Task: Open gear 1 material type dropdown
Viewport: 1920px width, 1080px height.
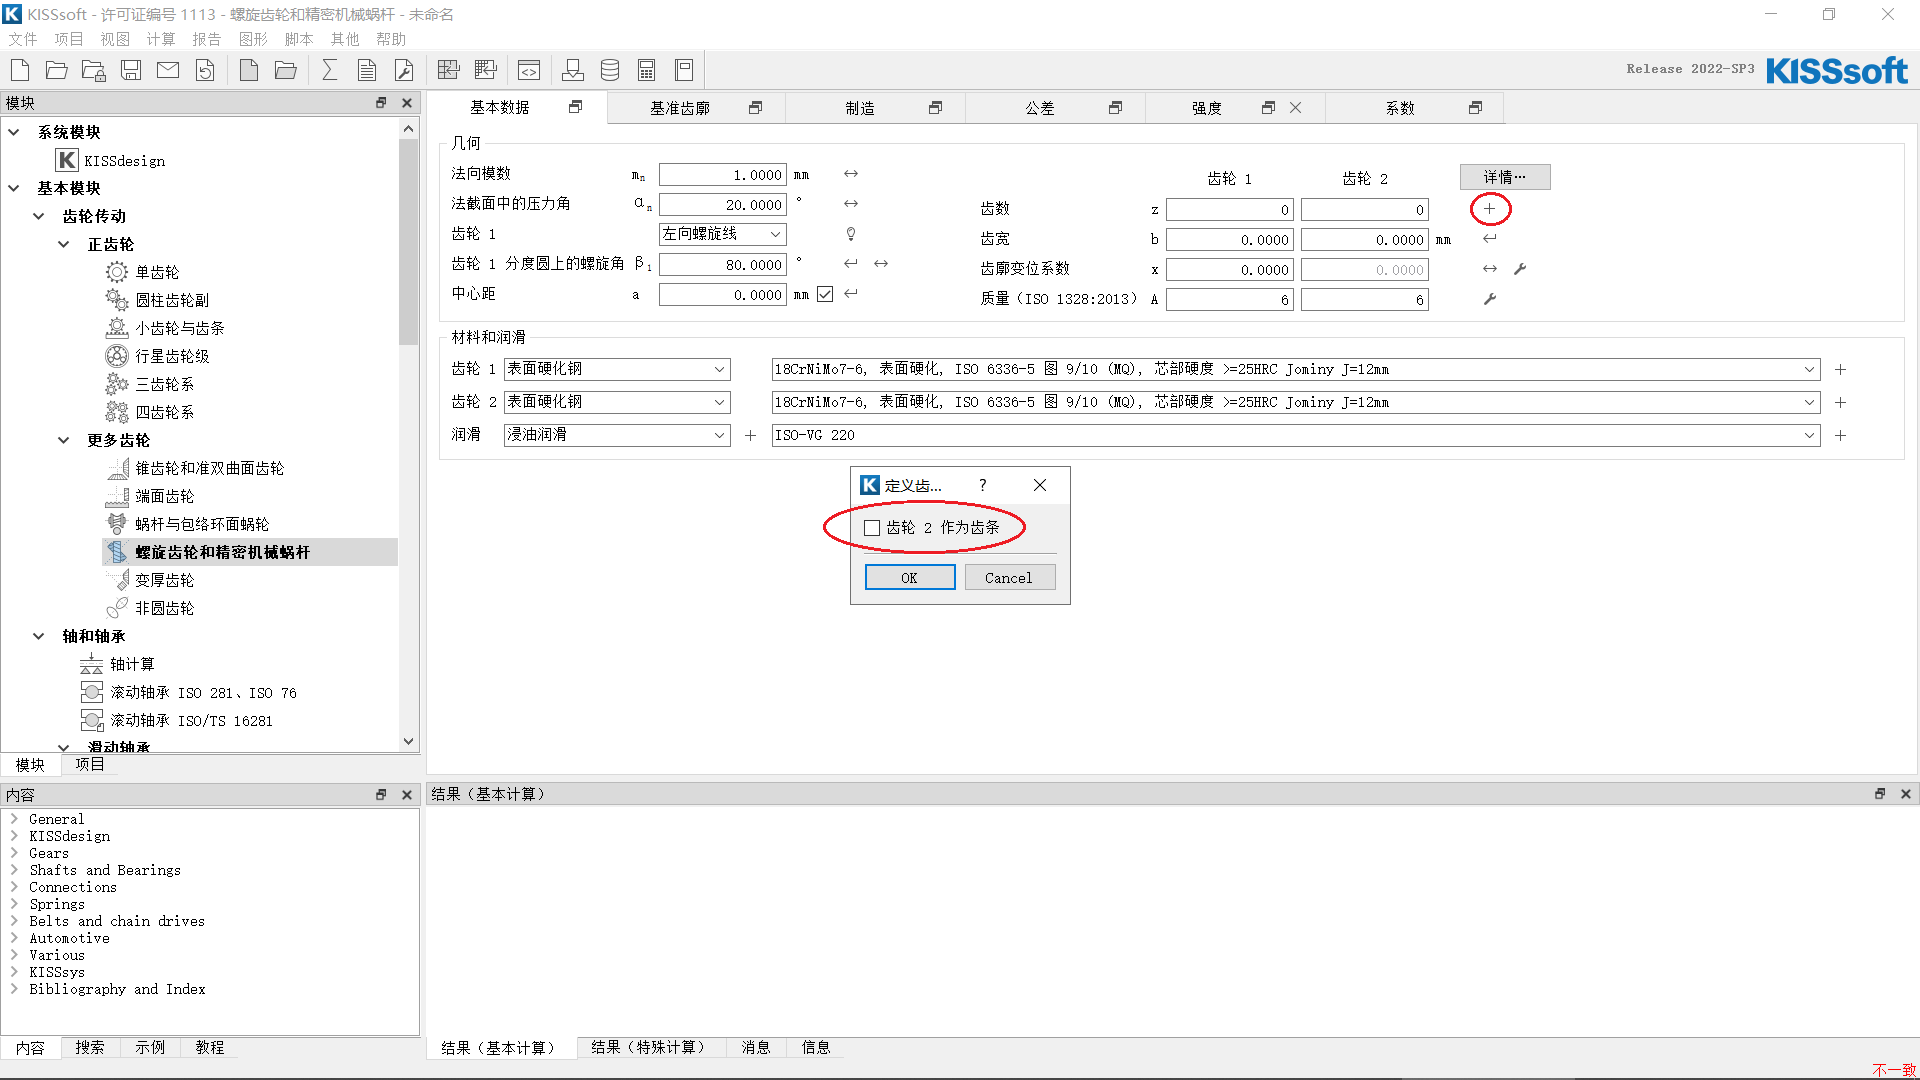Action: pos(617,369)
